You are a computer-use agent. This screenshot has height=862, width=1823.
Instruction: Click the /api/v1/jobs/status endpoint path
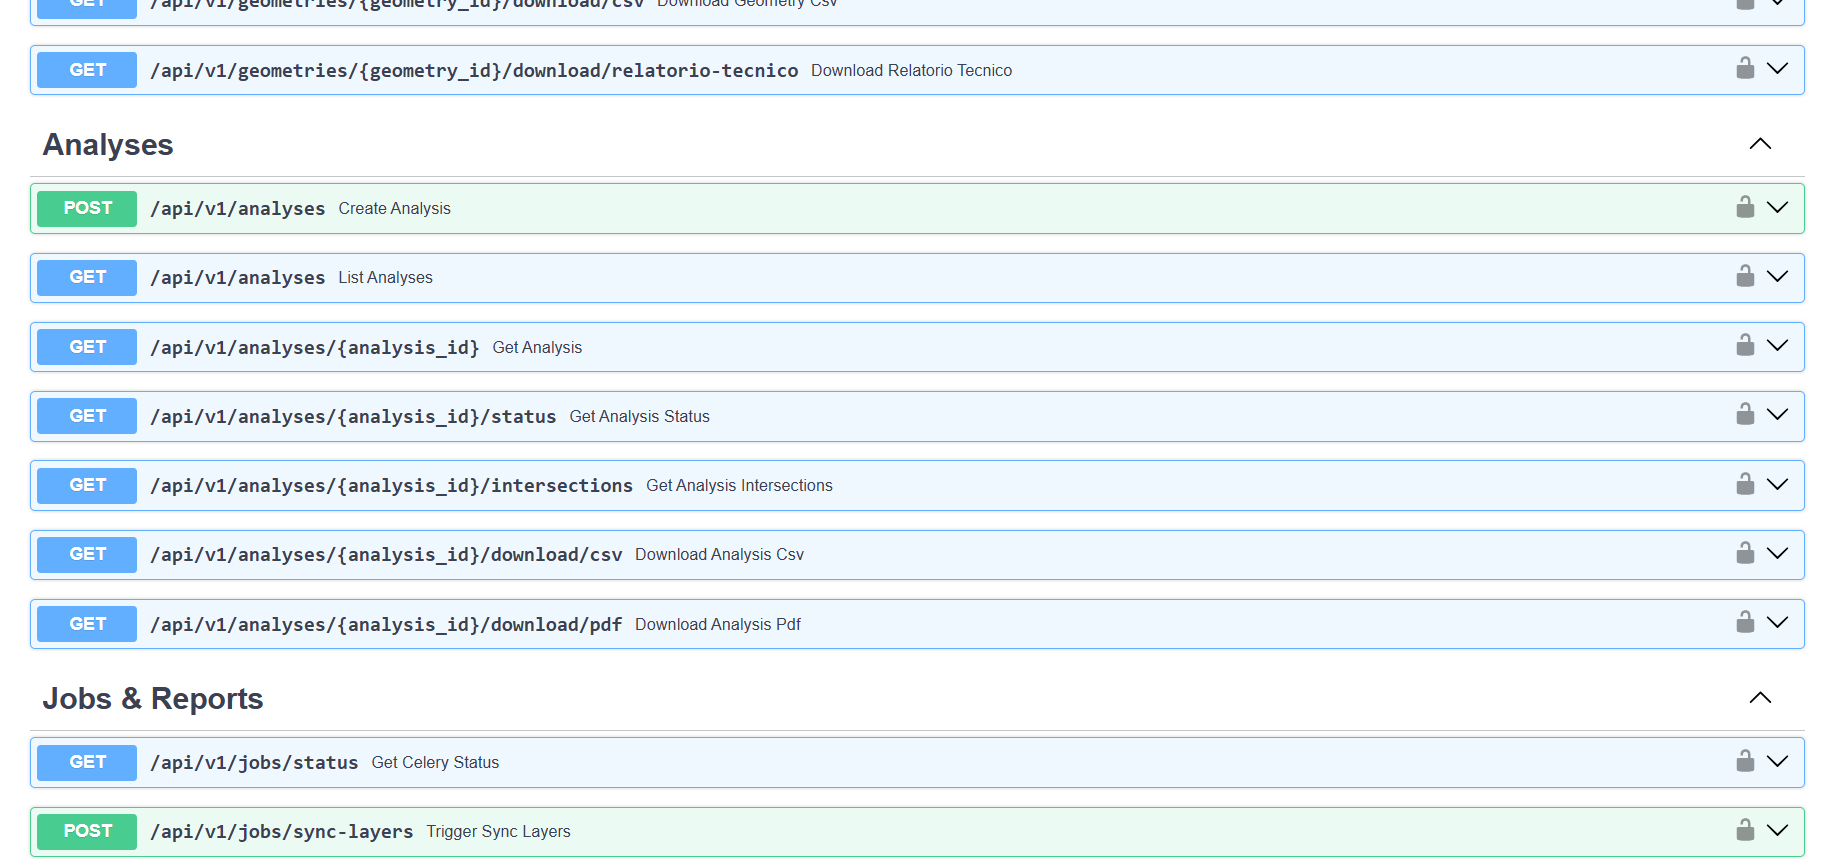tap(254, 763)
